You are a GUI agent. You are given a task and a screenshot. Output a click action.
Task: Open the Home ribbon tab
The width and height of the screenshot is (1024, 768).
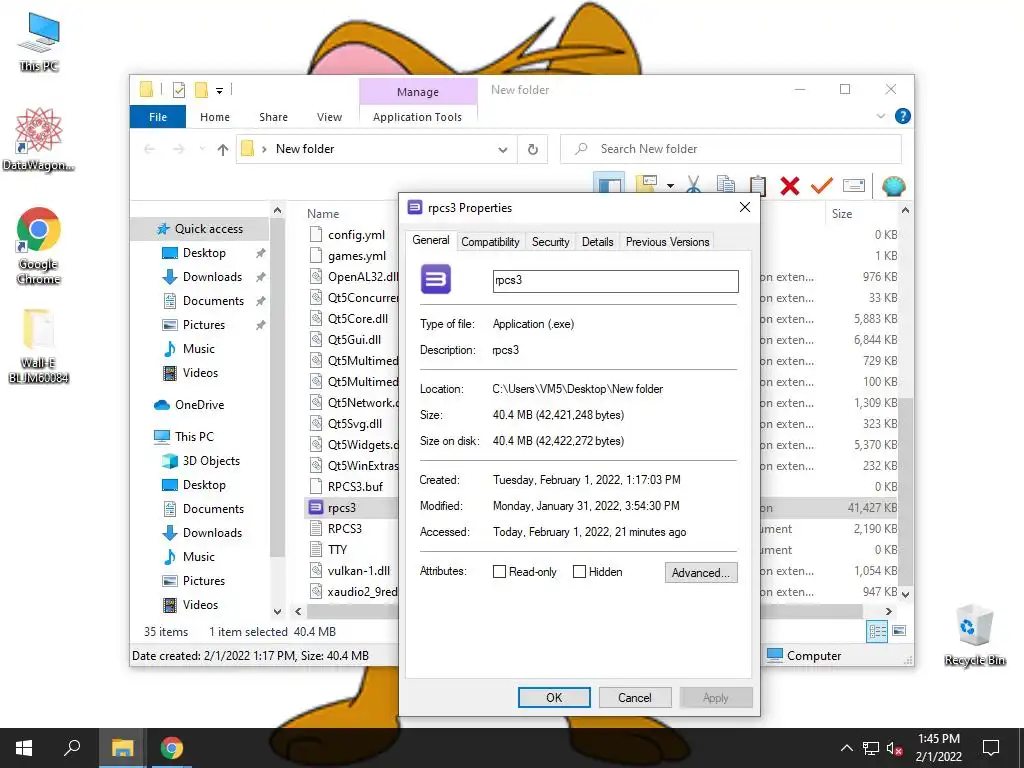point(215,117)
